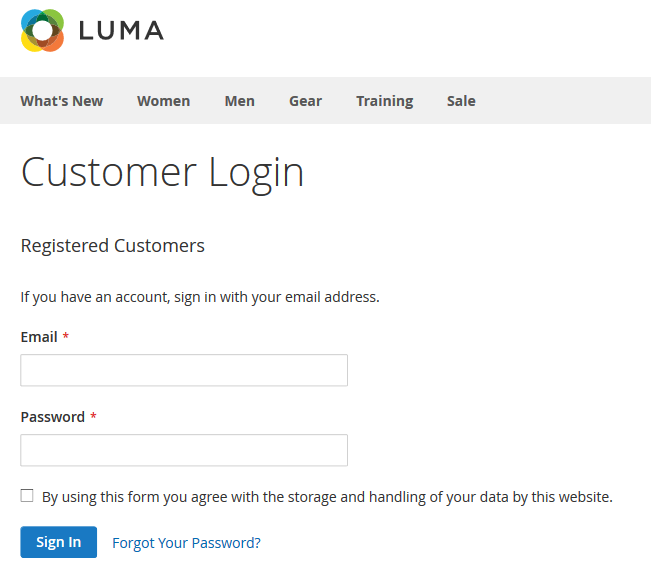Open the Women category menu
This screenshot has width=651, height=564.
164,101
